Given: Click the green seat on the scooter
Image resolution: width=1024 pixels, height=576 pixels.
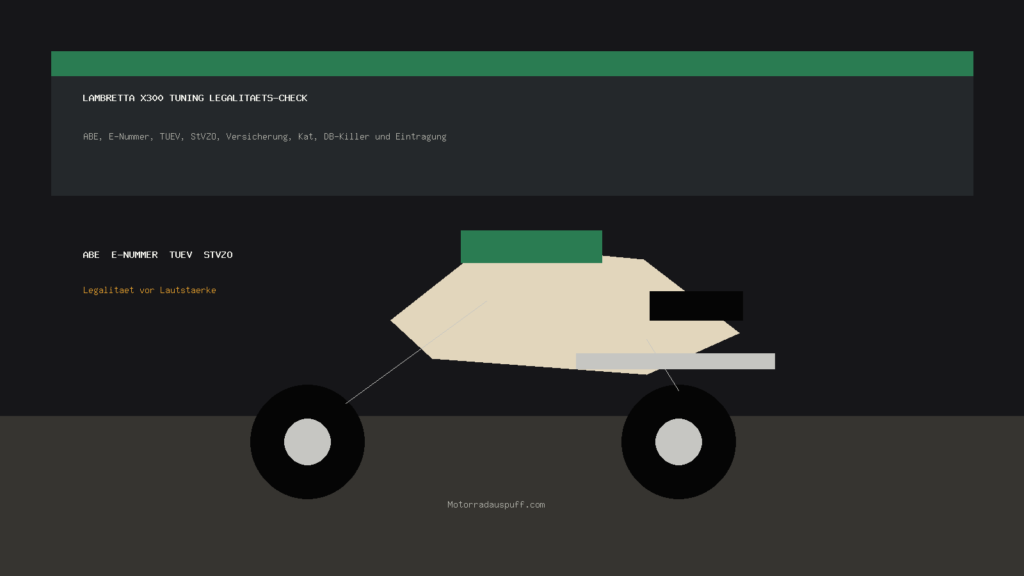Looking at the screenshot, I should [531, 247].
